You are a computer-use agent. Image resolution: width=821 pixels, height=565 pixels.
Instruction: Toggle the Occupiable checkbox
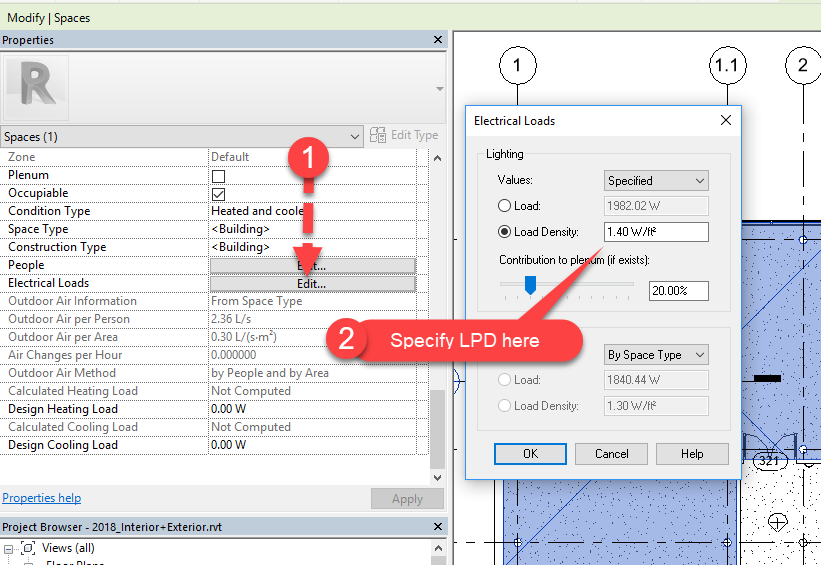(x=218, y=194)
